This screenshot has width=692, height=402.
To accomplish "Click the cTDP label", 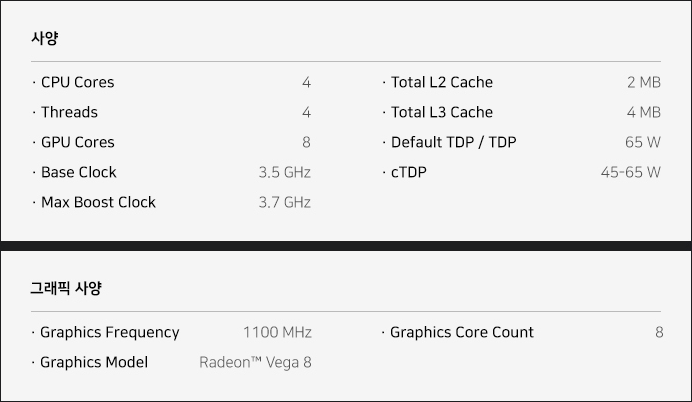I will pos(408,172).
